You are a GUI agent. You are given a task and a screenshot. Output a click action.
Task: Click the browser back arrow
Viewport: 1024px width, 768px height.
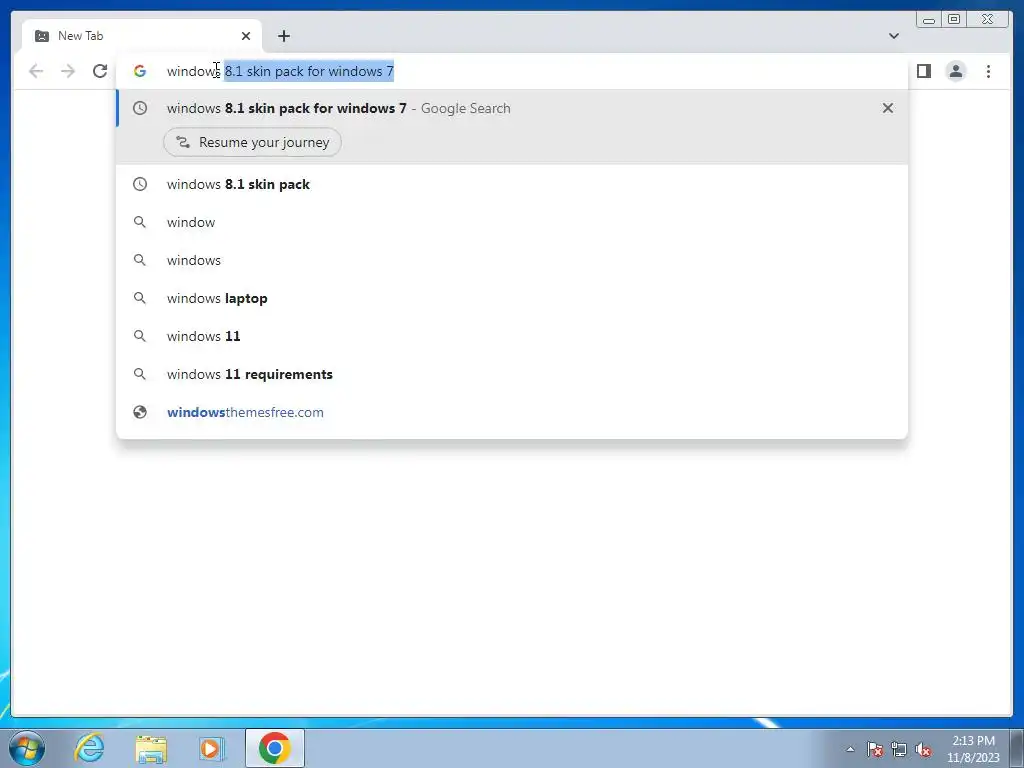pyautogui.click(x=36, y=71)
